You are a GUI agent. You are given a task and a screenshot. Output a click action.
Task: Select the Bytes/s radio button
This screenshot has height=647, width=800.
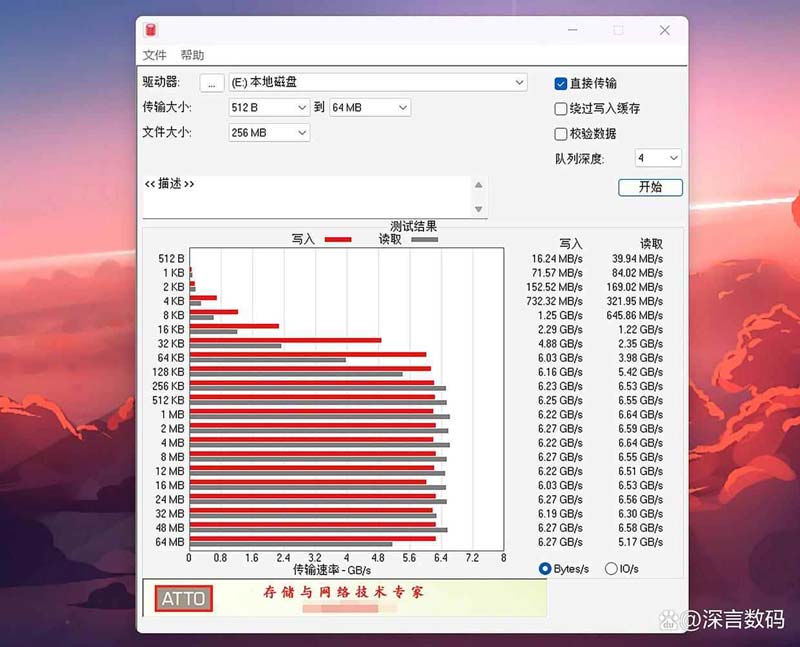545,568
